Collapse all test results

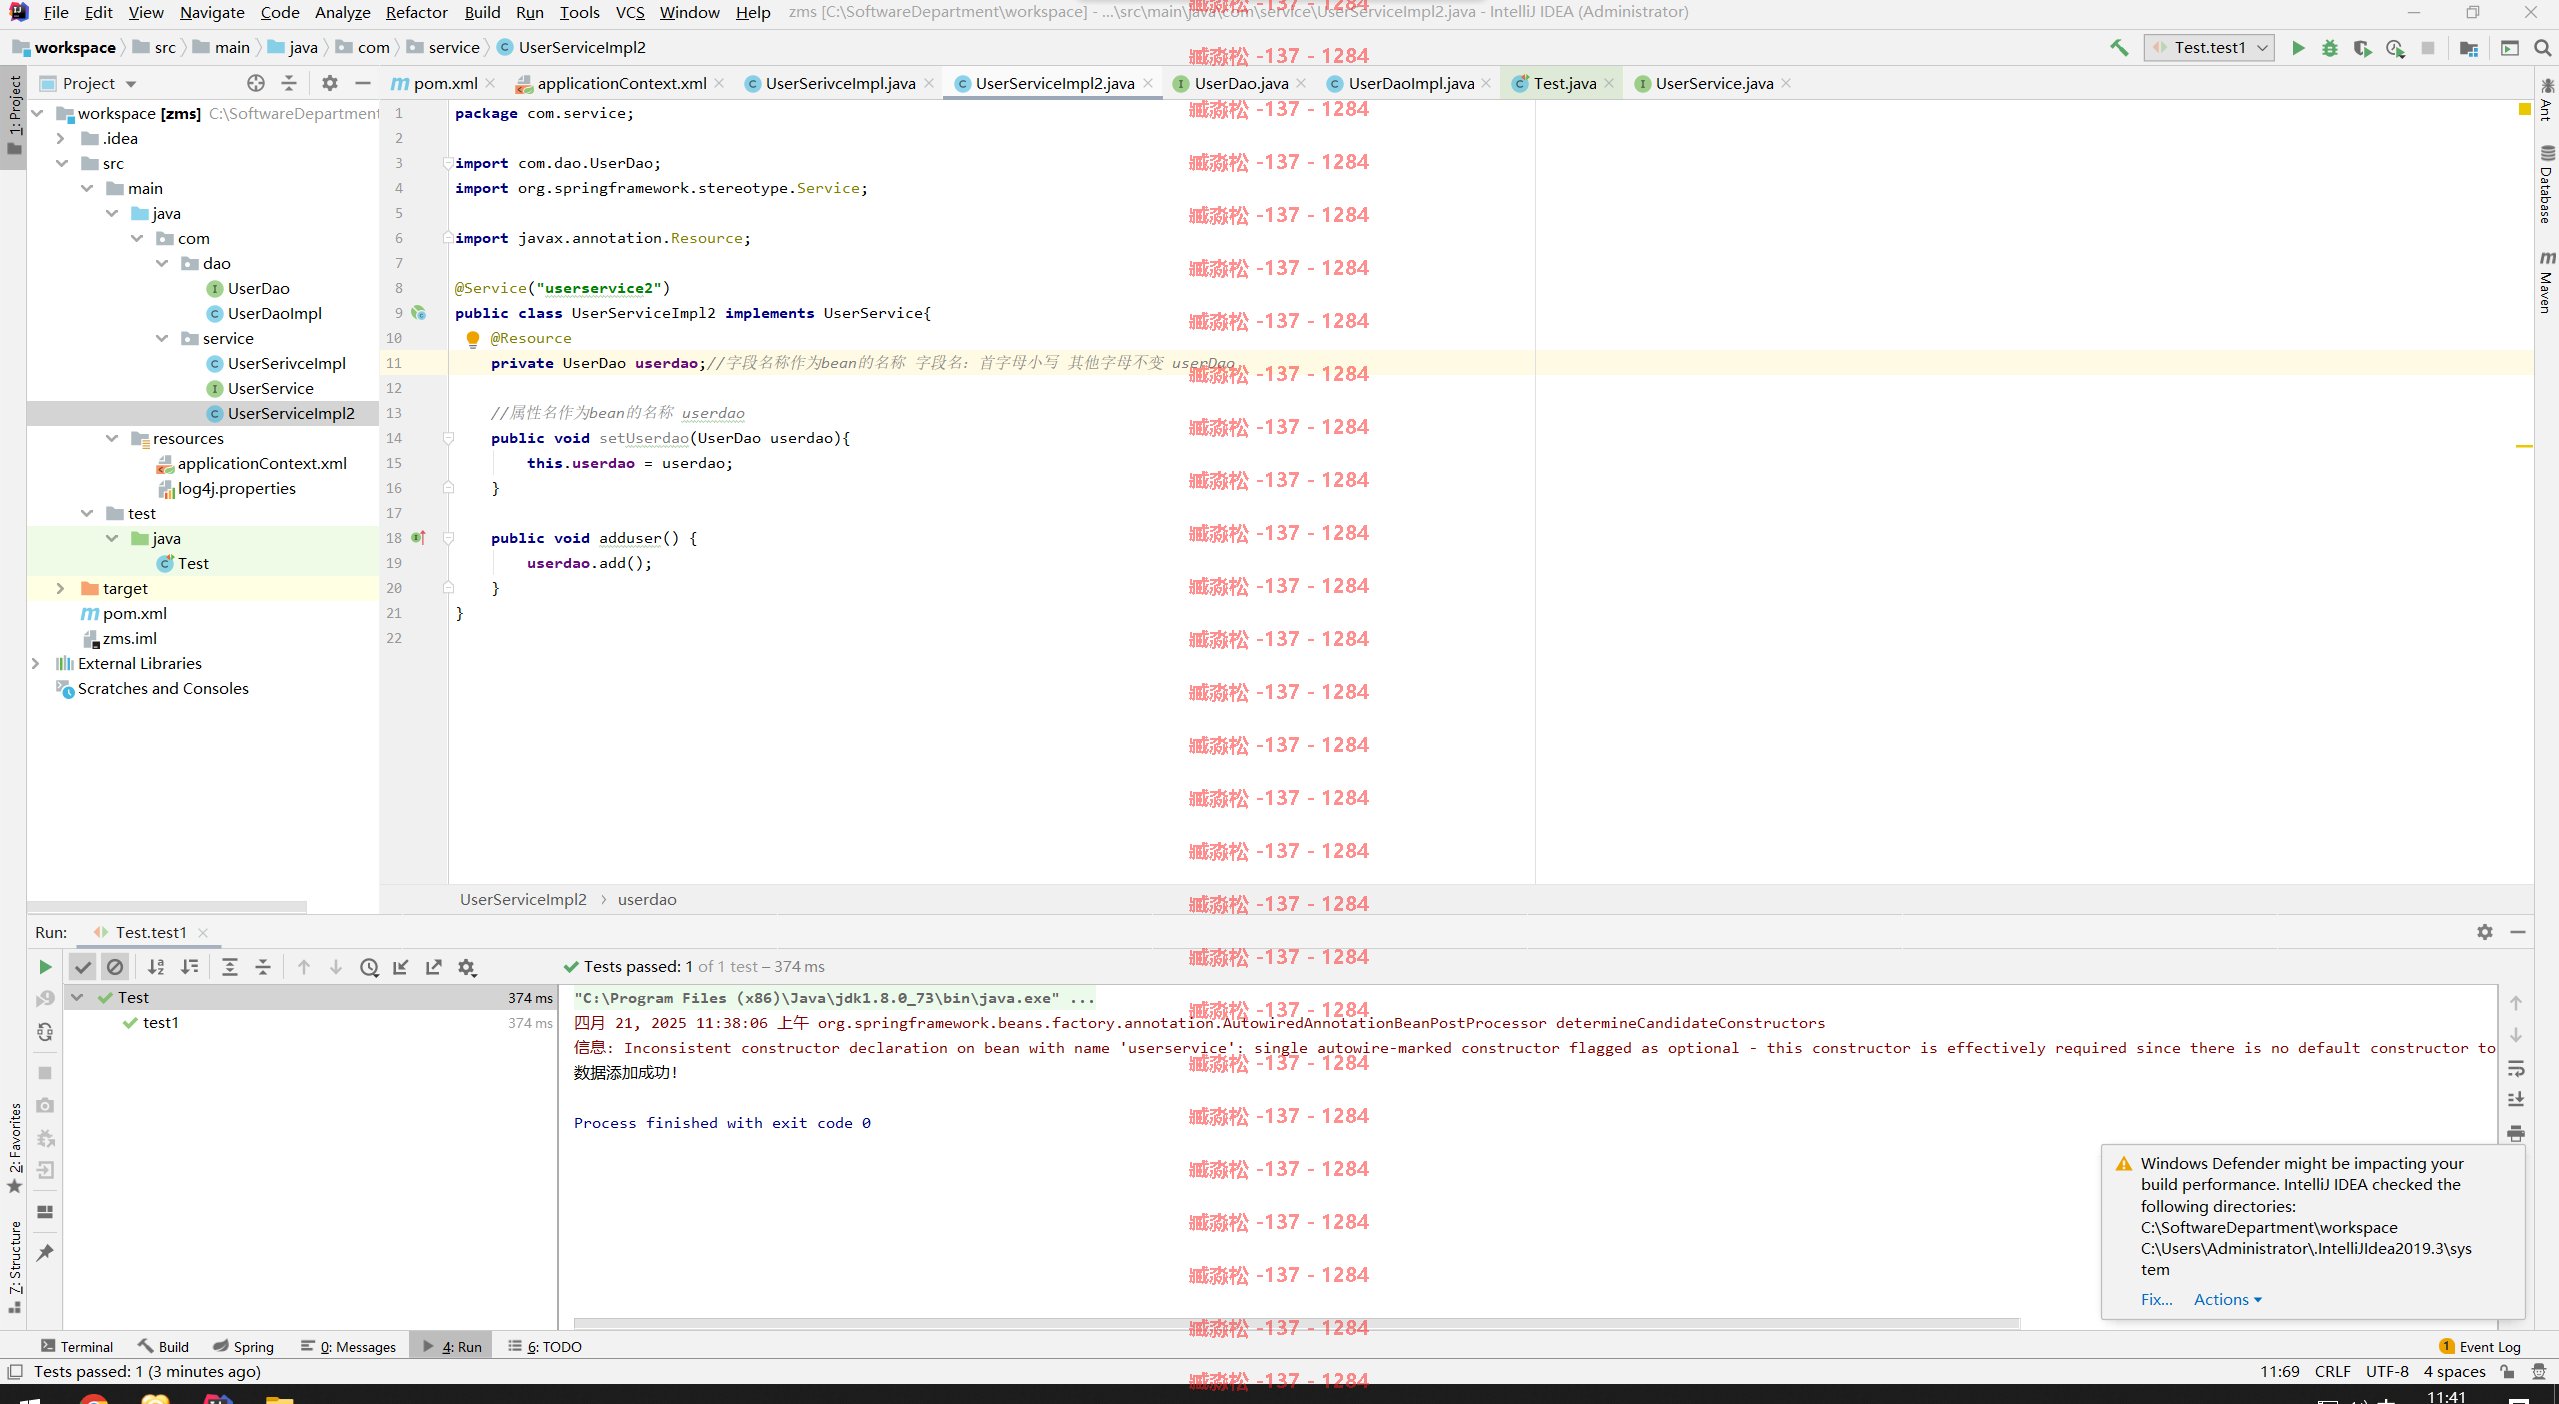tap(263, 967)
